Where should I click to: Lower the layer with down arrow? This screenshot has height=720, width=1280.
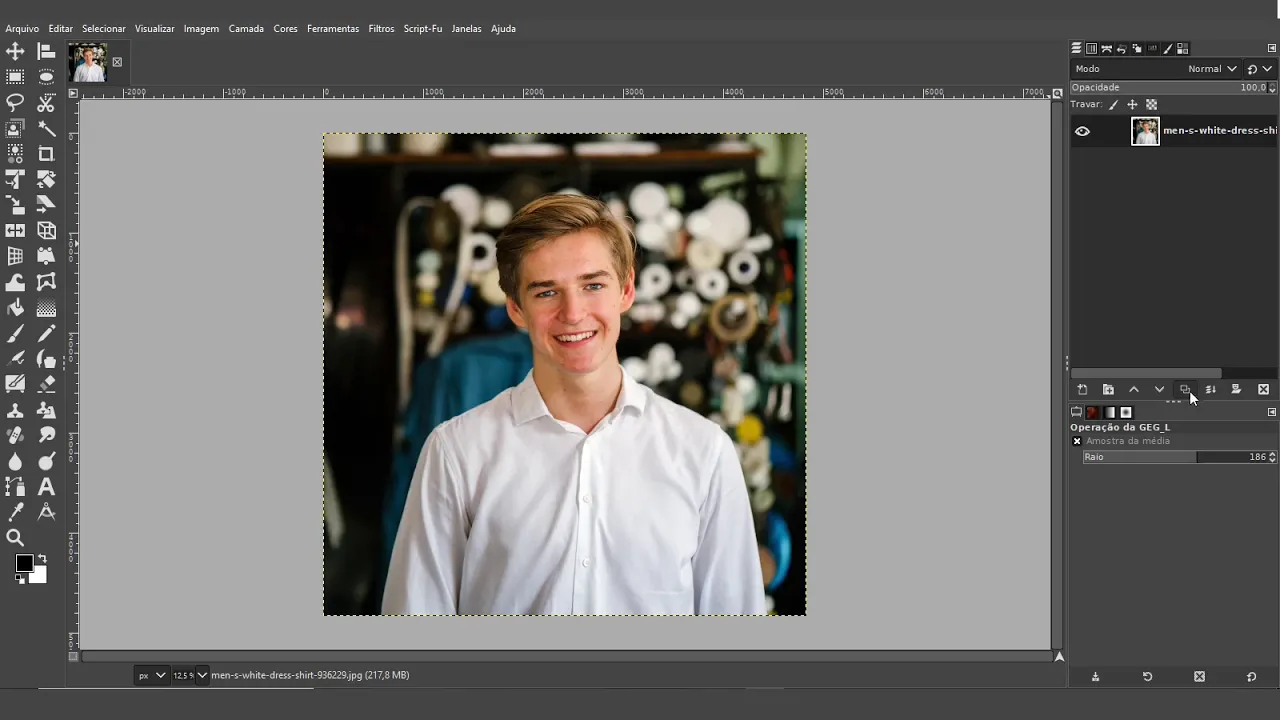pyautogui.click(x=1159, y=389)
